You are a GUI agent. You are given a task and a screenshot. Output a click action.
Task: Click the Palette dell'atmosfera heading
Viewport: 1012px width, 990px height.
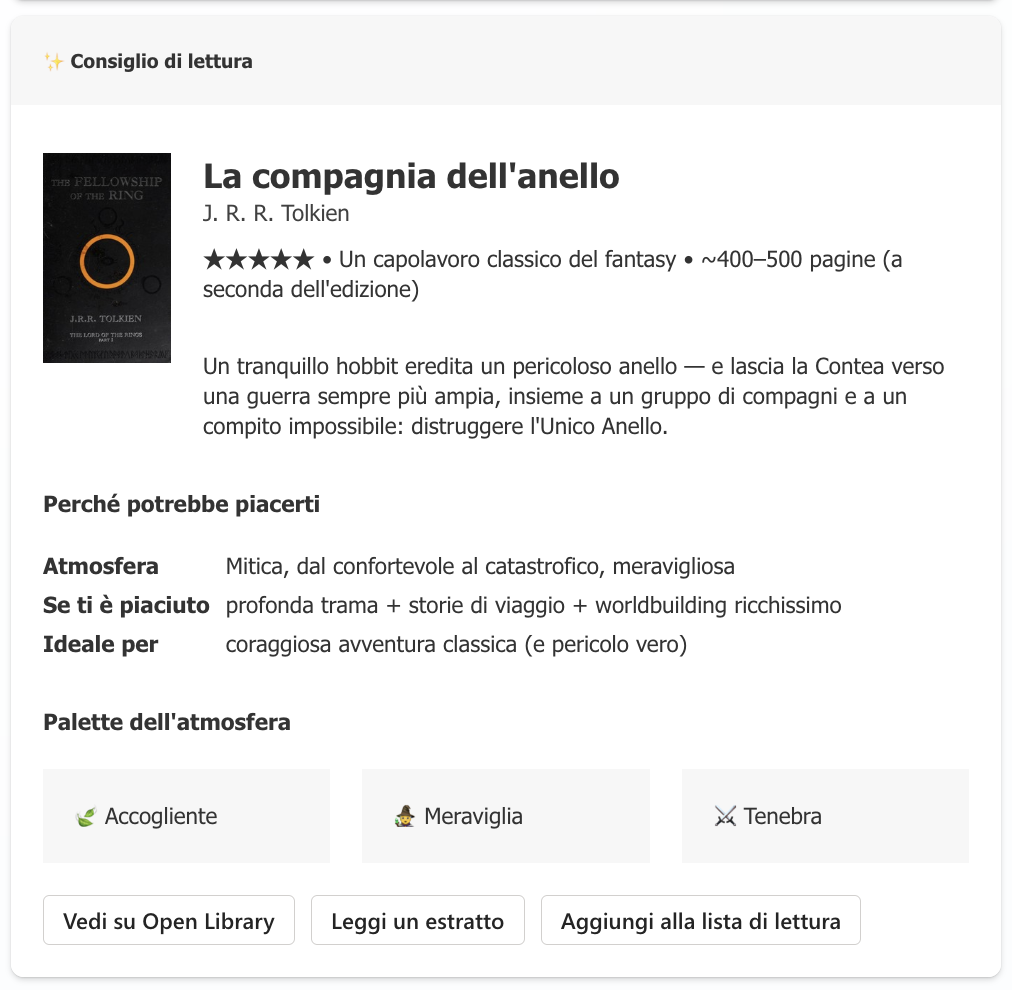[x=167, y=722]
